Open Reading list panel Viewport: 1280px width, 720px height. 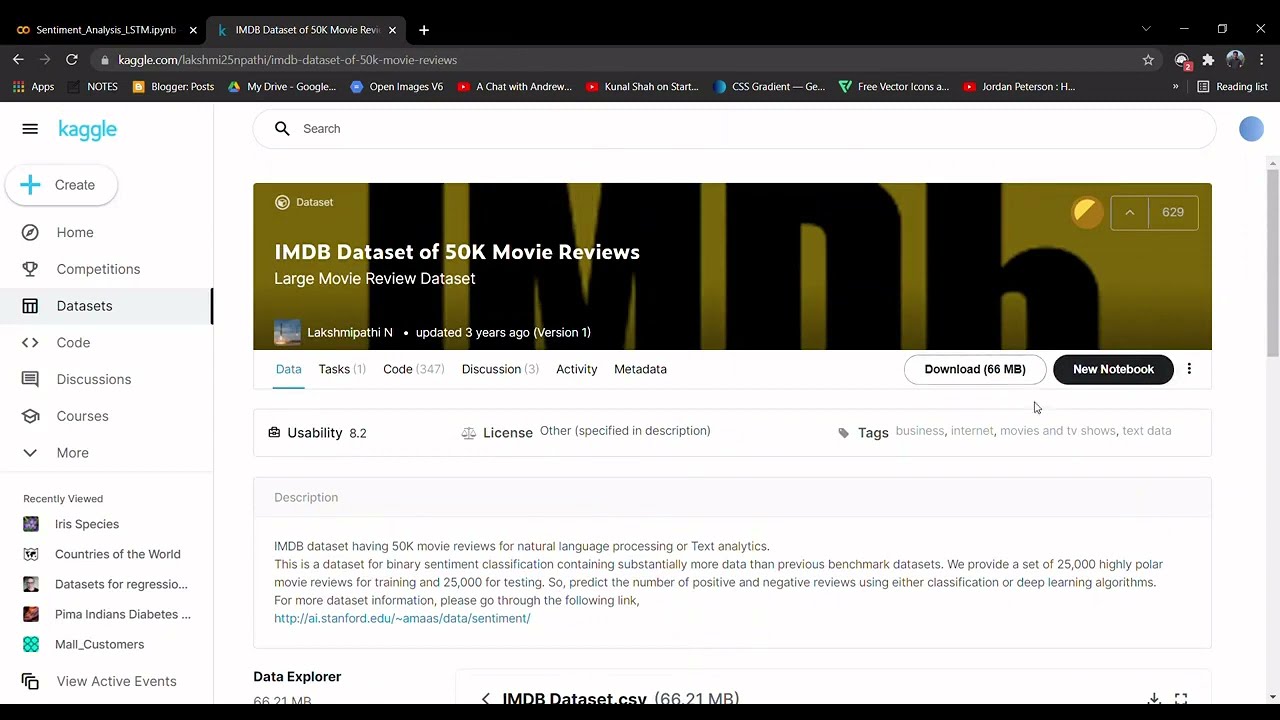point(1232,87)
